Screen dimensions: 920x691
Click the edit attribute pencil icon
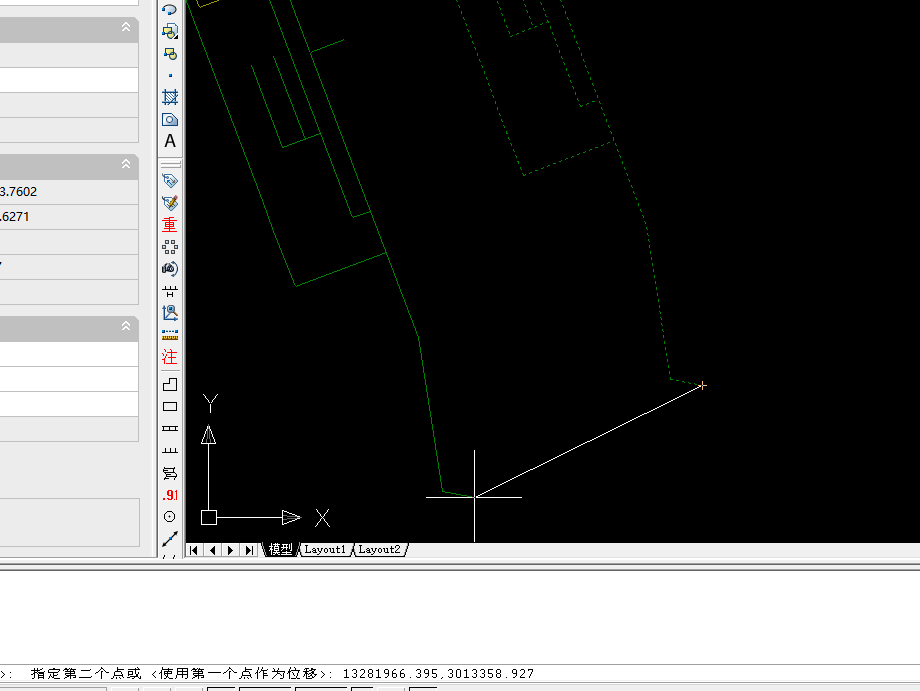tap(170, 203)
